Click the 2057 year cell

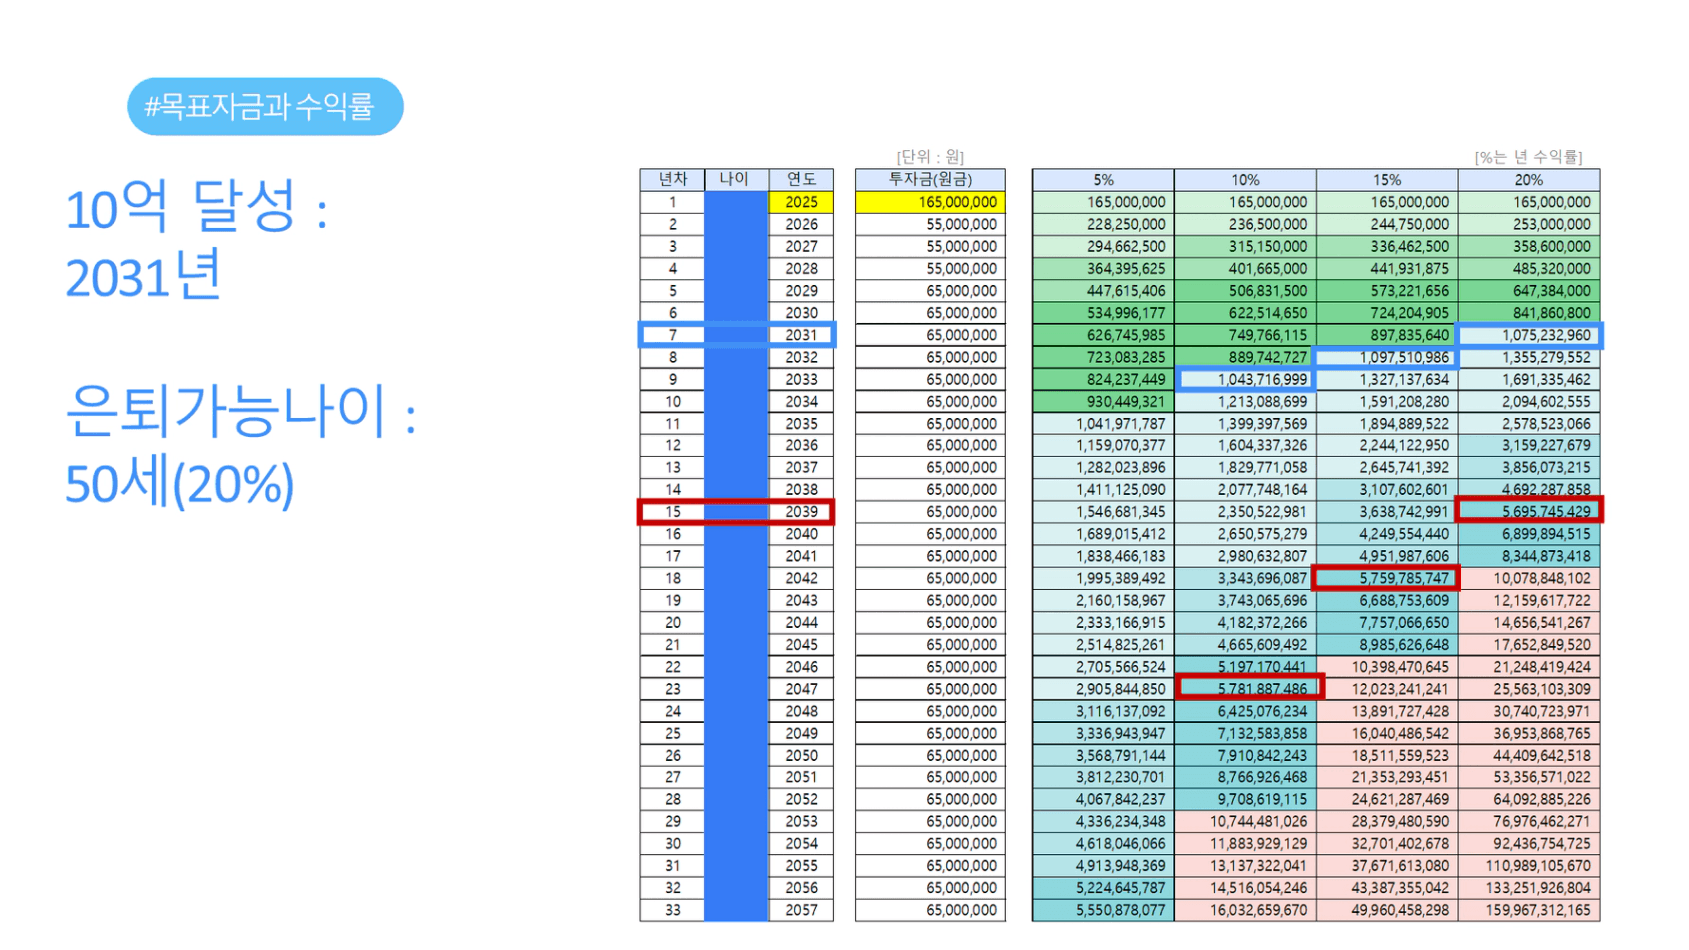coord(801,910)
